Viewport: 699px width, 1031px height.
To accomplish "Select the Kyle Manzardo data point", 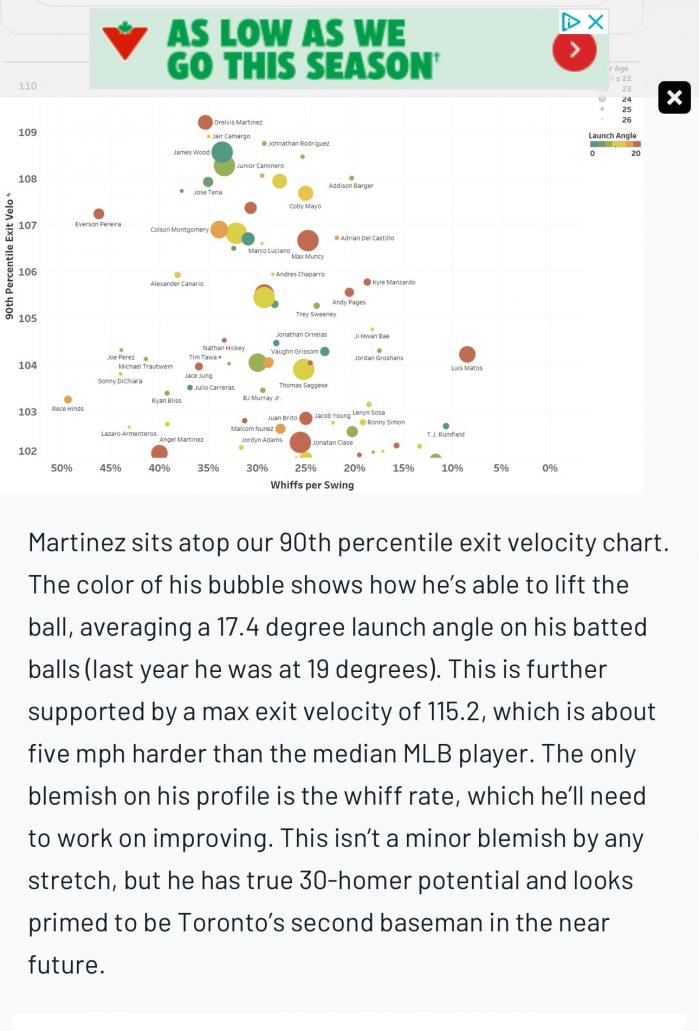I will pyautogui.click(x=367, y=282).
